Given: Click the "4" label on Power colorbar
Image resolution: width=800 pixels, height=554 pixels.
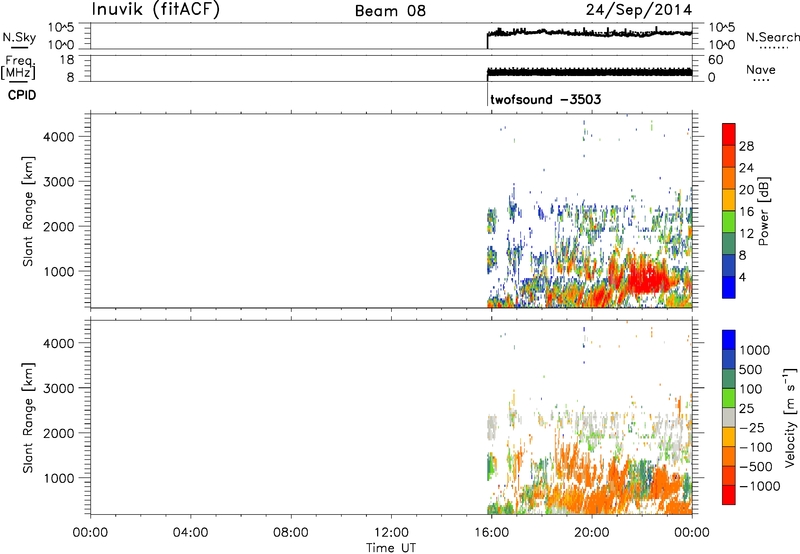Looking at the screenshot, I should (x=743, y=277).
